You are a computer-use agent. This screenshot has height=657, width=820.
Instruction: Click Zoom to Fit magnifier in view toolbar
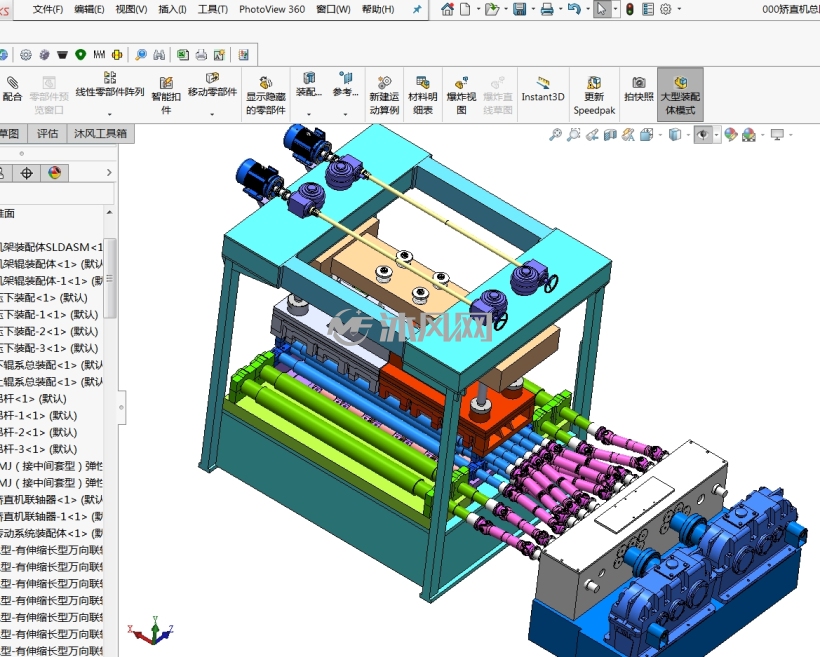[555, 135]
